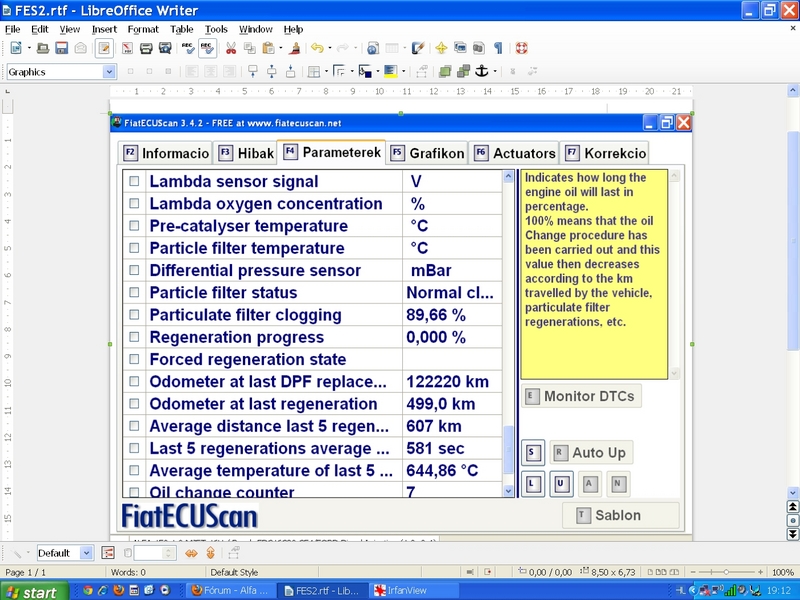Click the Print file directly icon
The height and width of the screenshot is (600, 800).
click(146, 48)
